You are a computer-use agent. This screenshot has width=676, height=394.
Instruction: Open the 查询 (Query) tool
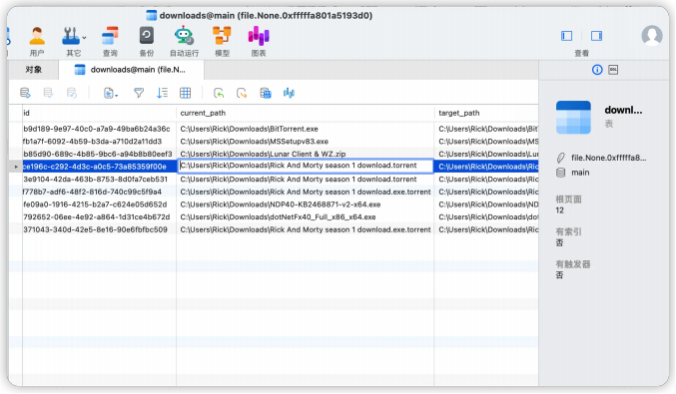[x=110, y=41]
